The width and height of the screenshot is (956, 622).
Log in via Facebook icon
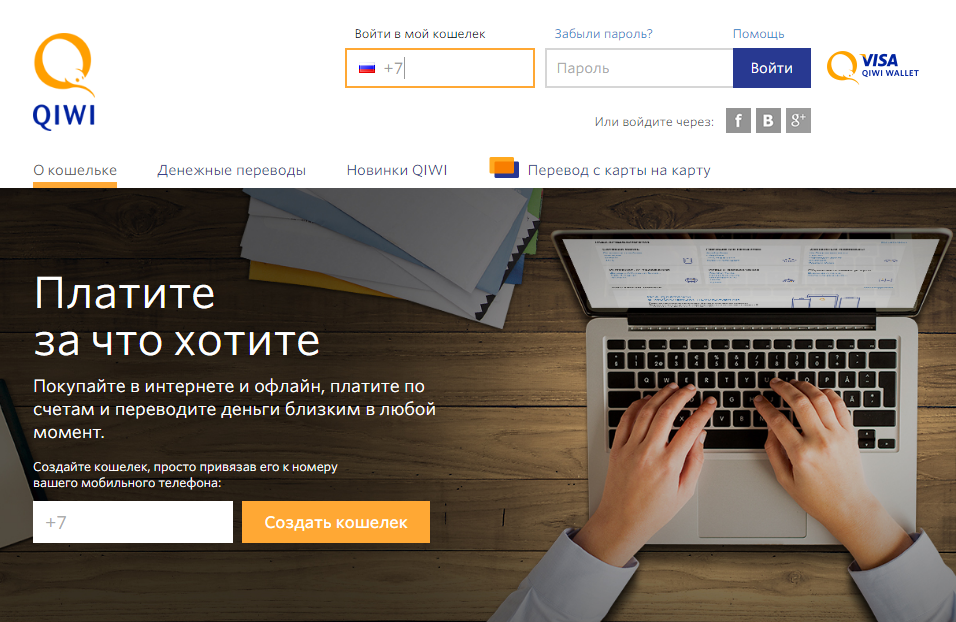(738, 121)
